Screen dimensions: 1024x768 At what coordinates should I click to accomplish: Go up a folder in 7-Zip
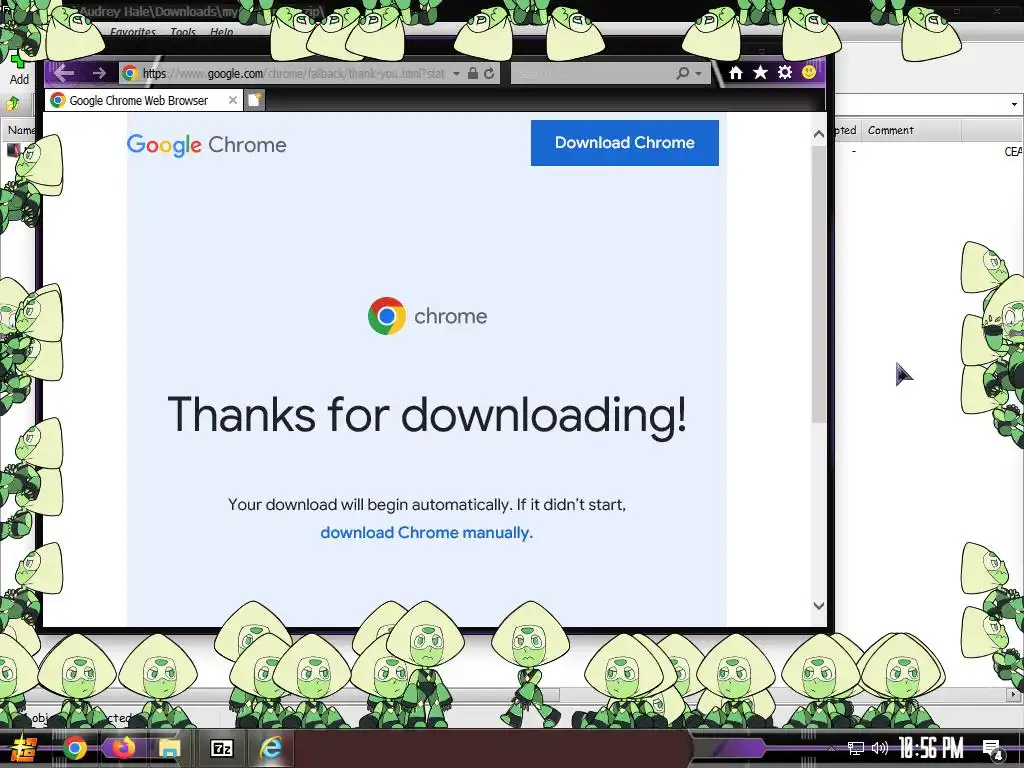click(12, 104)
